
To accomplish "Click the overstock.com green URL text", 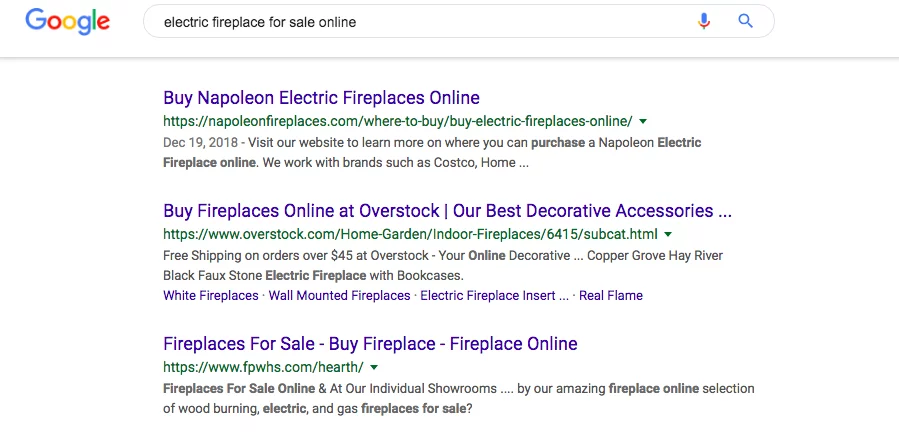I will pyautogui.click(x=410, y=234).
